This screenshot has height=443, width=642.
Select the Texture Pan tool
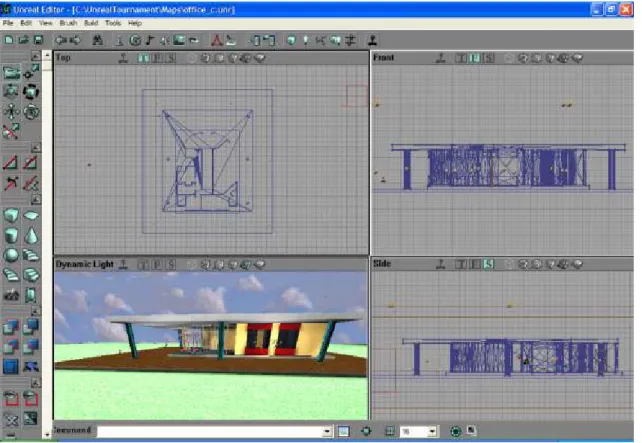click(x=11, y=111)
